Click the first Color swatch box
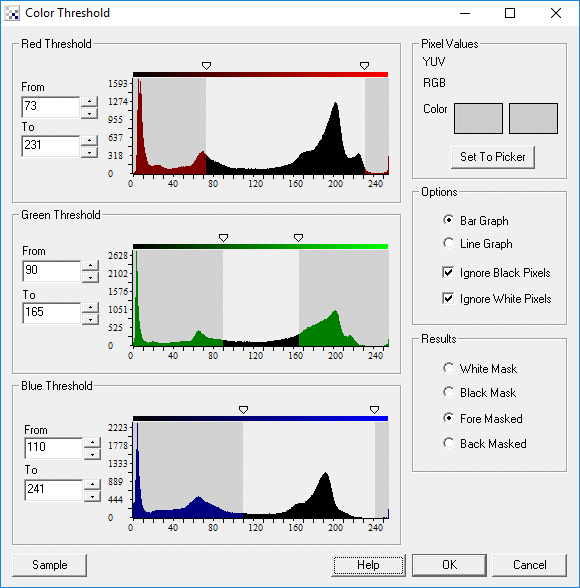580x588 pixels. [478, 118]
